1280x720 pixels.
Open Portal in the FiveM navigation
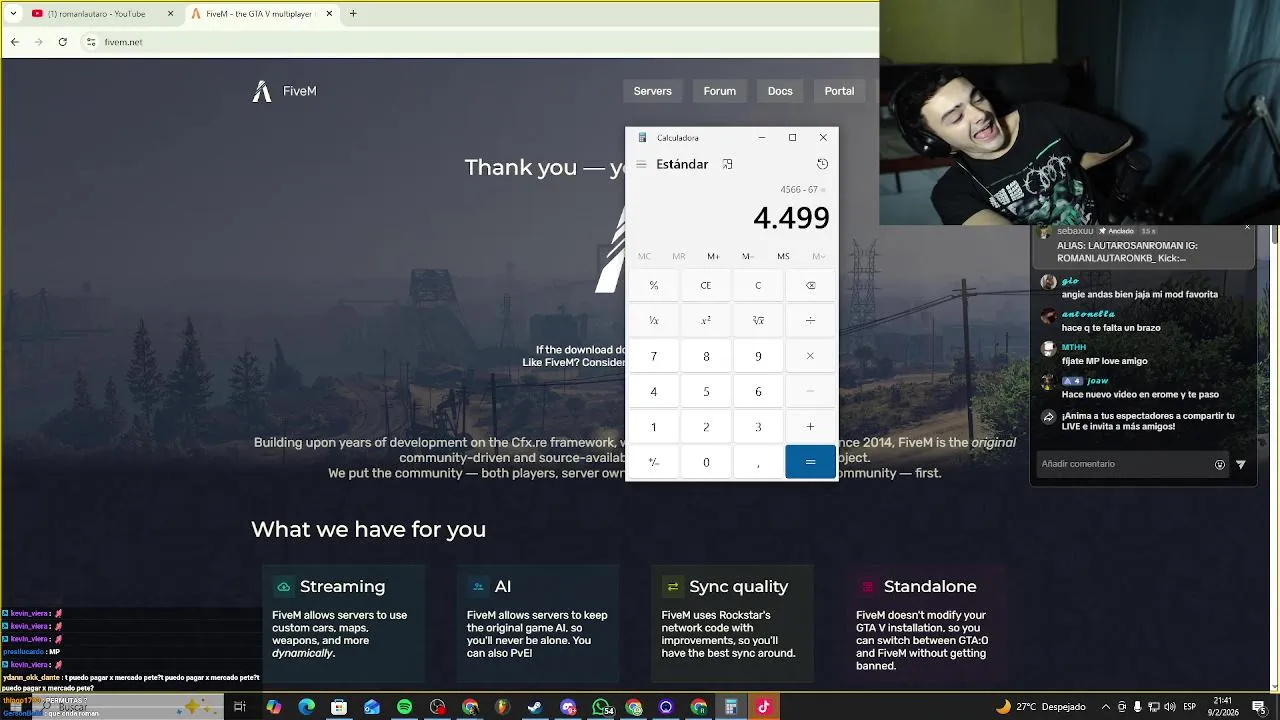pyautogui.click(x=839, y=91)
